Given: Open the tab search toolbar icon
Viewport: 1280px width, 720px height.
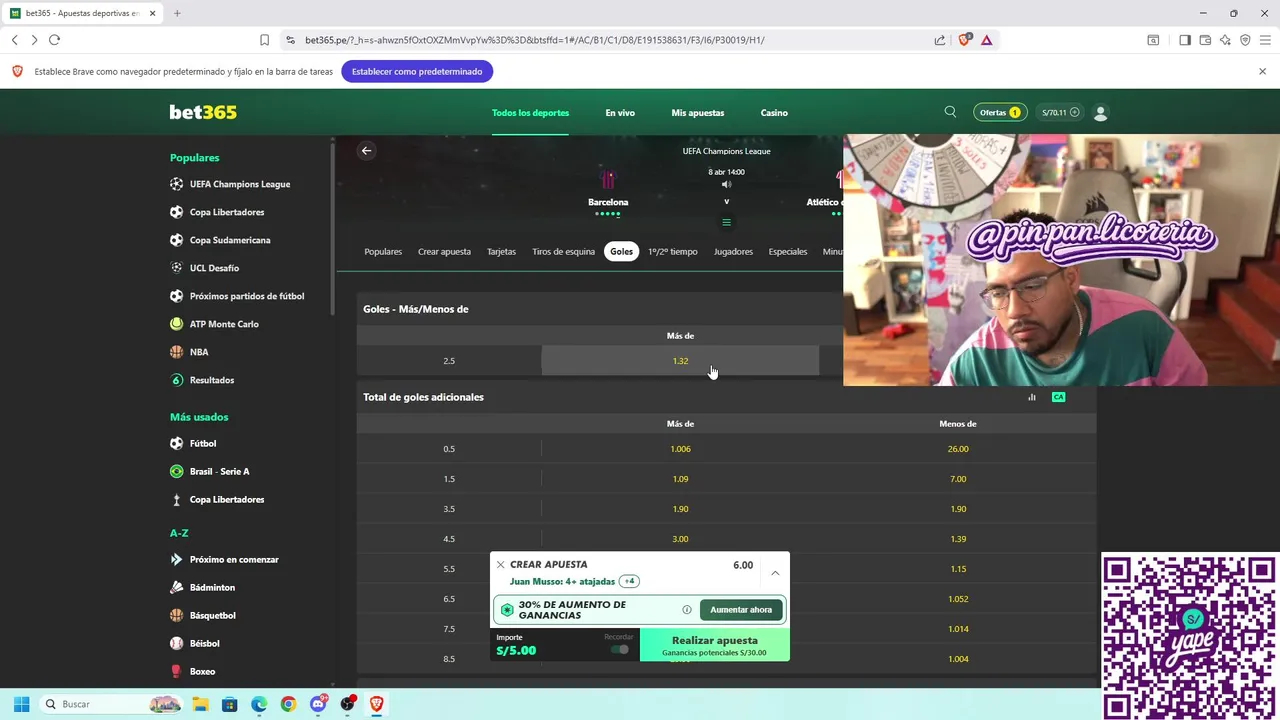Looking at the screenshot, I should 1153,40.
